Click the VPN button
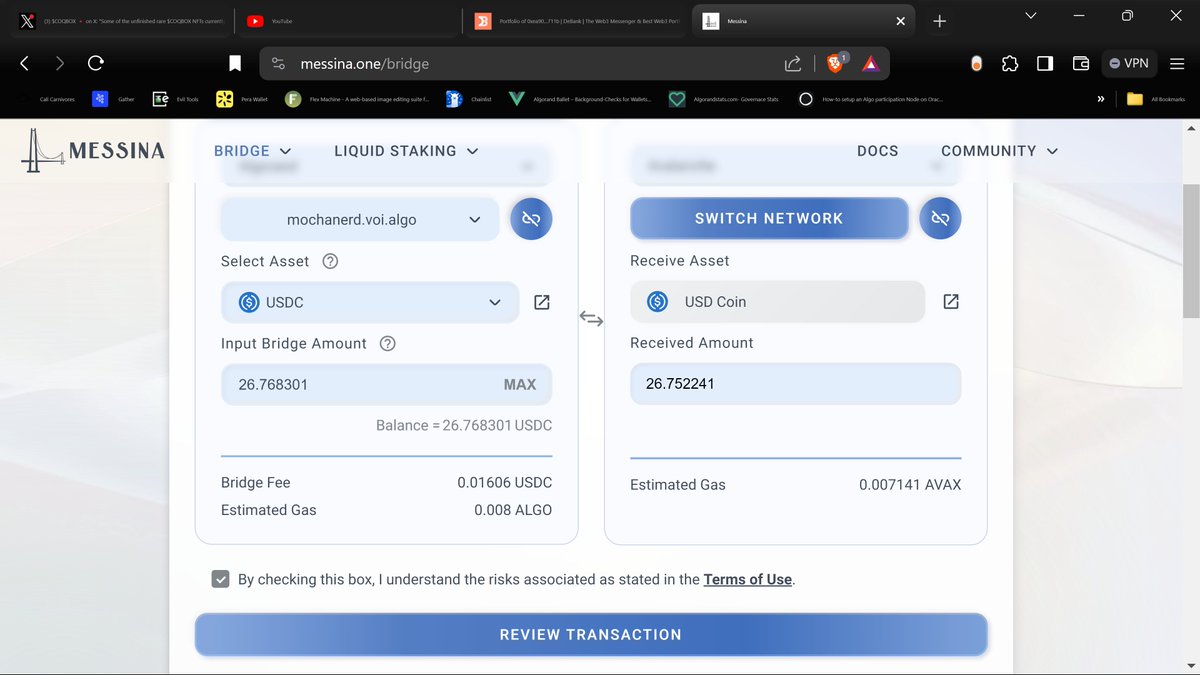Image resolution: width=1200 pixels, height=675 pixels. point(1129,63)
